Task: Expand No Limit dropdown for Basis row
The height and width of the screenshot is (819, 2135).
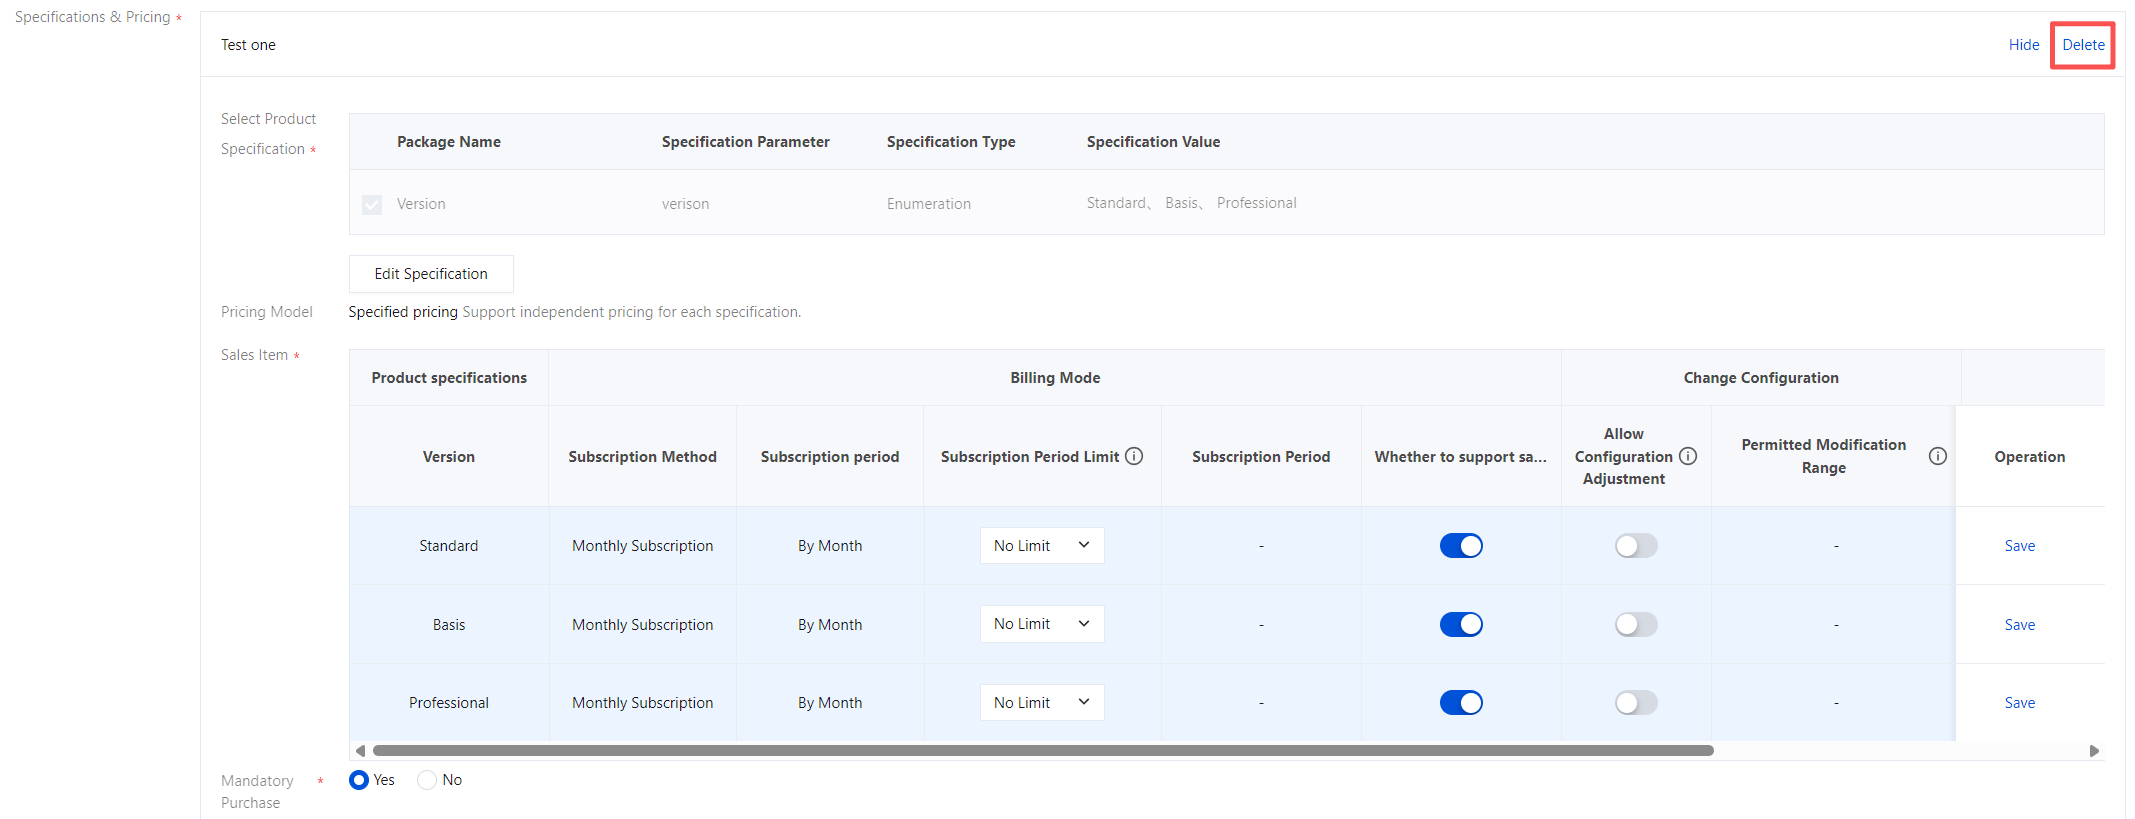Action: tap(1041, 624)
